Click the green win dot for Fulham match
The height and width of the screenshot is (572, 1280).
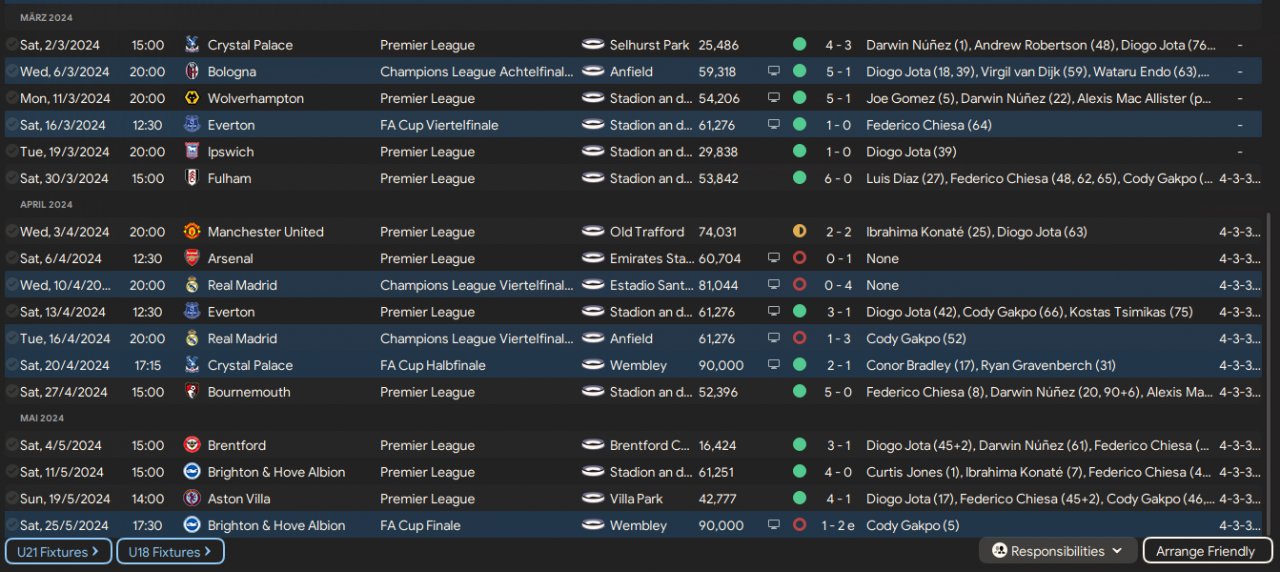[x=799, y=179]
